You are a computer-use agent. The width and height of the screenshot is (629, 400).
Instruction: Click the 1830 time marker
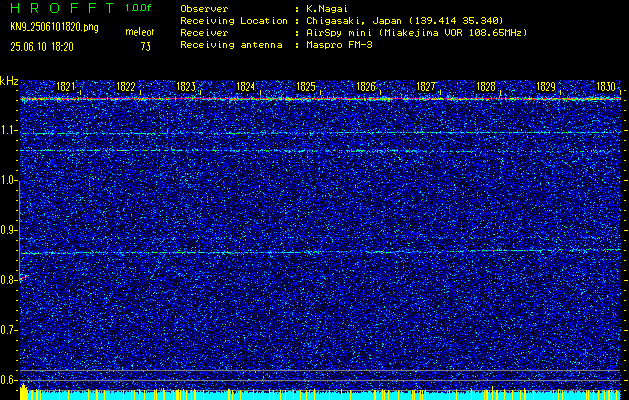pyautogui.click(x=606, y=87)
